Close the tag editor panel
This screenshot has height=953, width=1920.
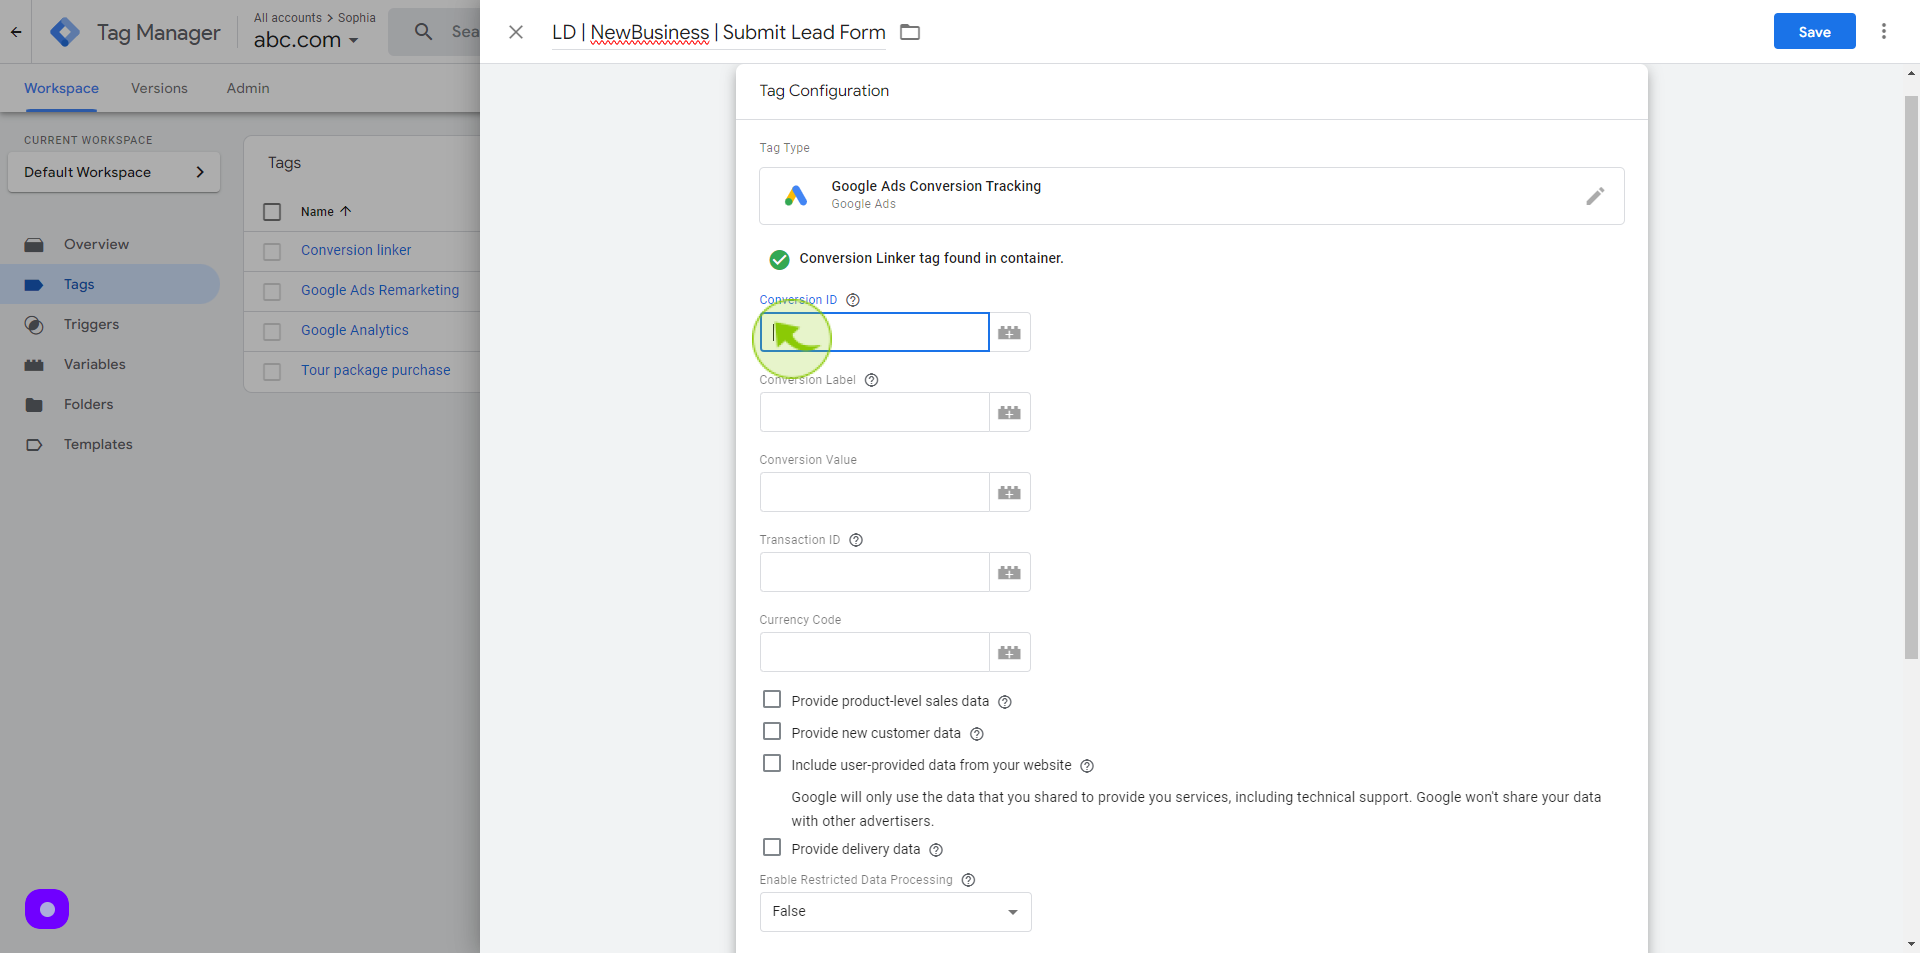coord(516,32)
